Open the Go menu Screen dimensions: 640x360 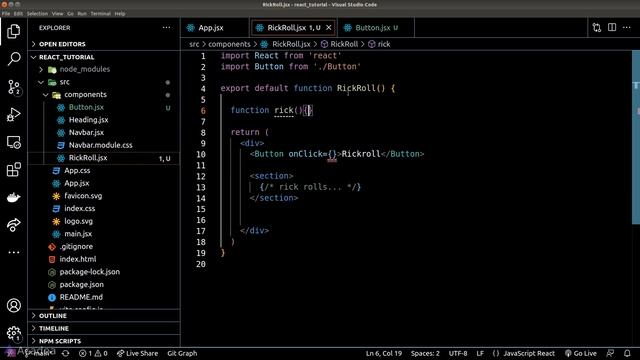point(71,13)
